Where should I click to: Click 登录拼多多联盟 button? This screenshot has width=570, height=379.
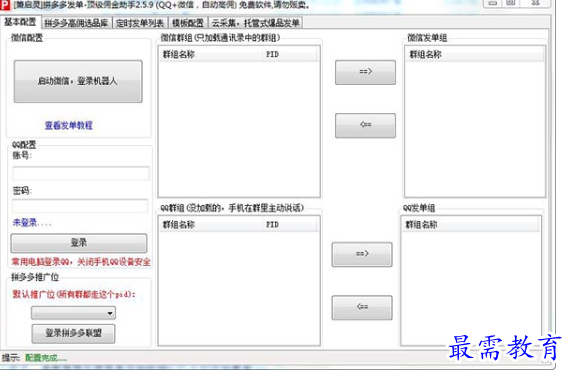(x=73, y=333)
